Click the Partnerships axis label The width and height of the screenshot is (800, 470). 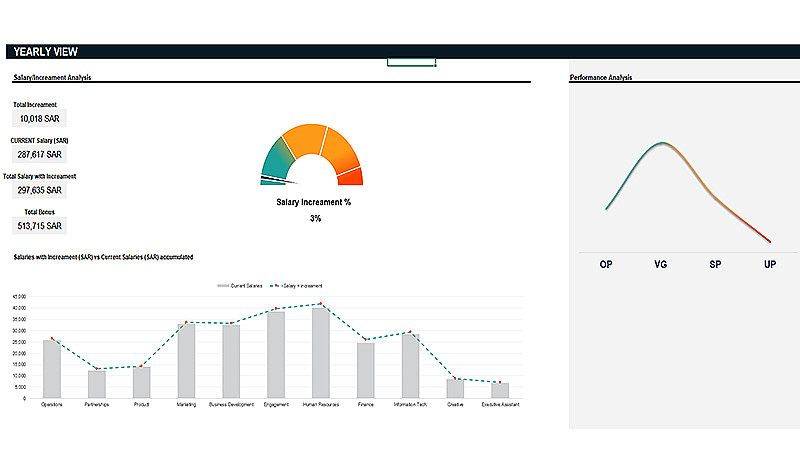point(96,404)
